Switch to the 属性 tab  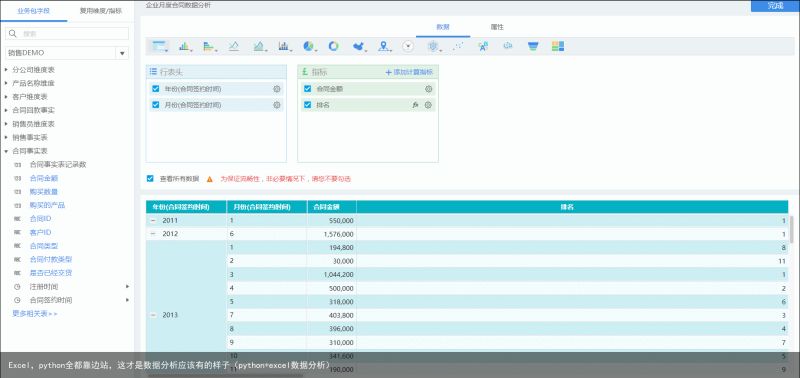[x=497, y=27]
